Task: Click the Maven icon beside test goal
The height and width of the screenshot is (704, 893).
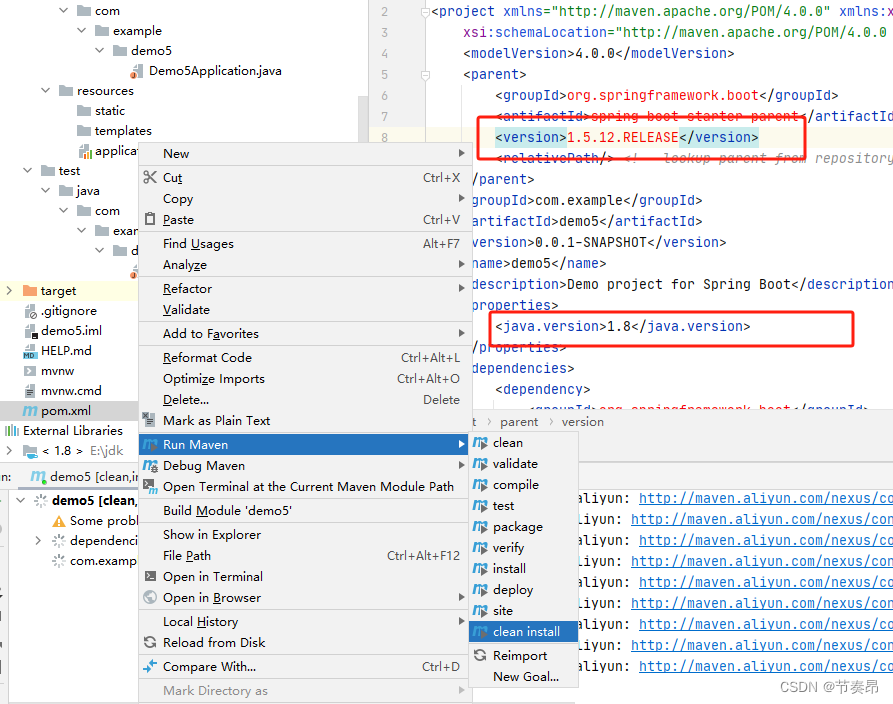Action: (480, 506)
